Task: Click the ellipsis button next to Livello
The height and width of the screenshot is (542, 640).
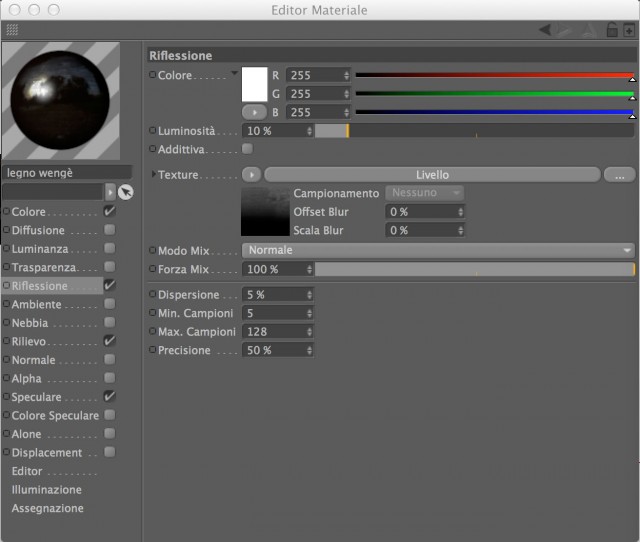Action: [x=619, y=175]
